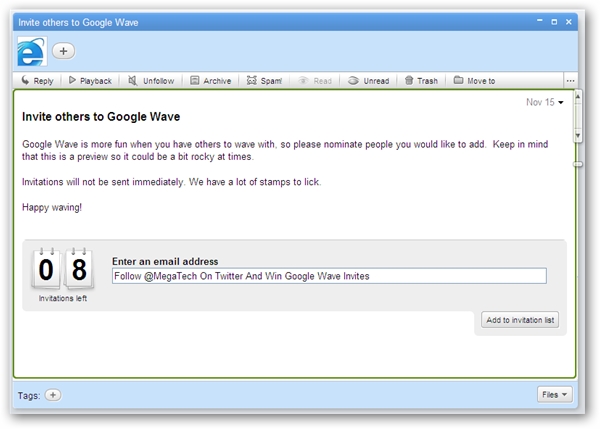The image size is (600, 429).
Task: Click Add to invitation list button
Action: [520, 320]
